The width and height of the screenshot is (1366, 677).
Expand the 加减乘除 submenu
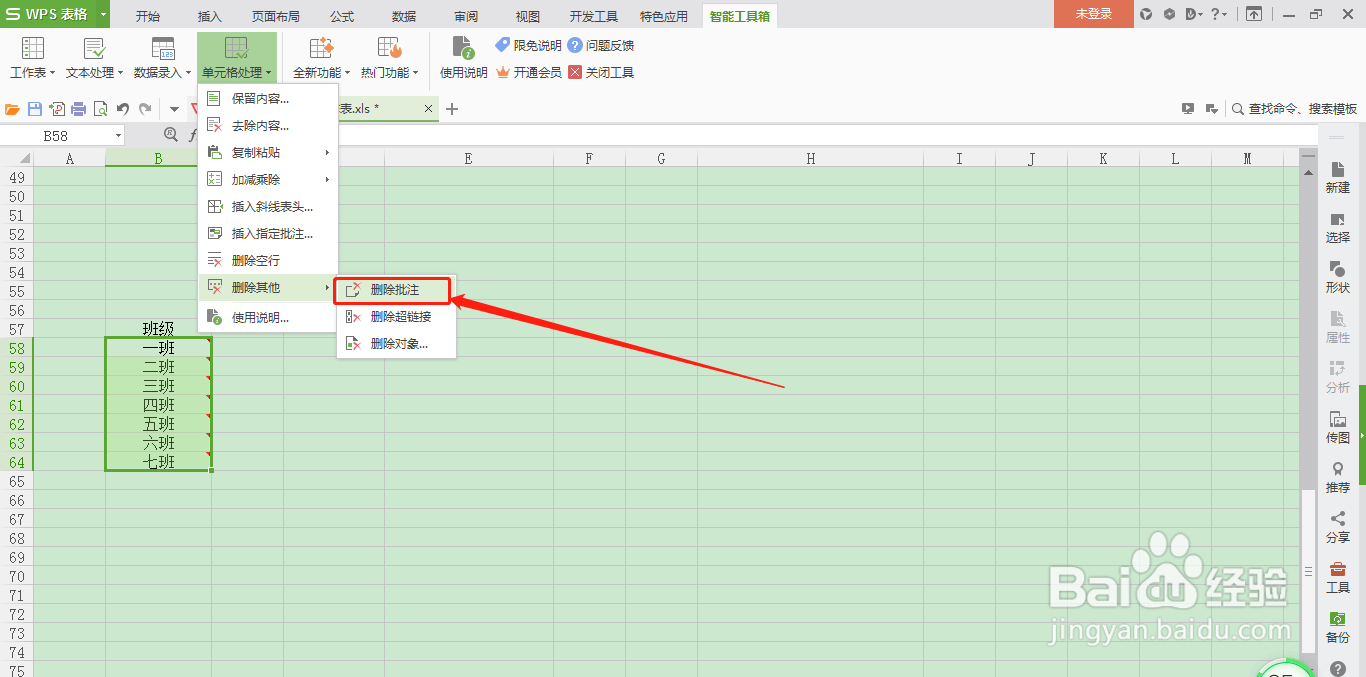tap(268, 179)
